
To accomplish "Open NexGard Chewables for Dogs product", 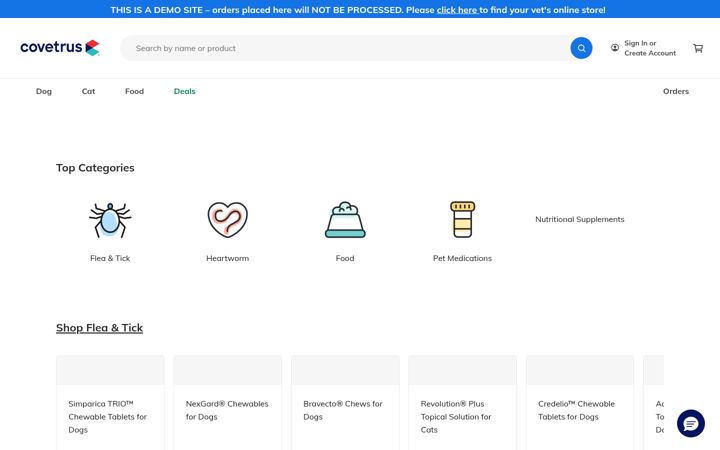I will coord(227,411).
